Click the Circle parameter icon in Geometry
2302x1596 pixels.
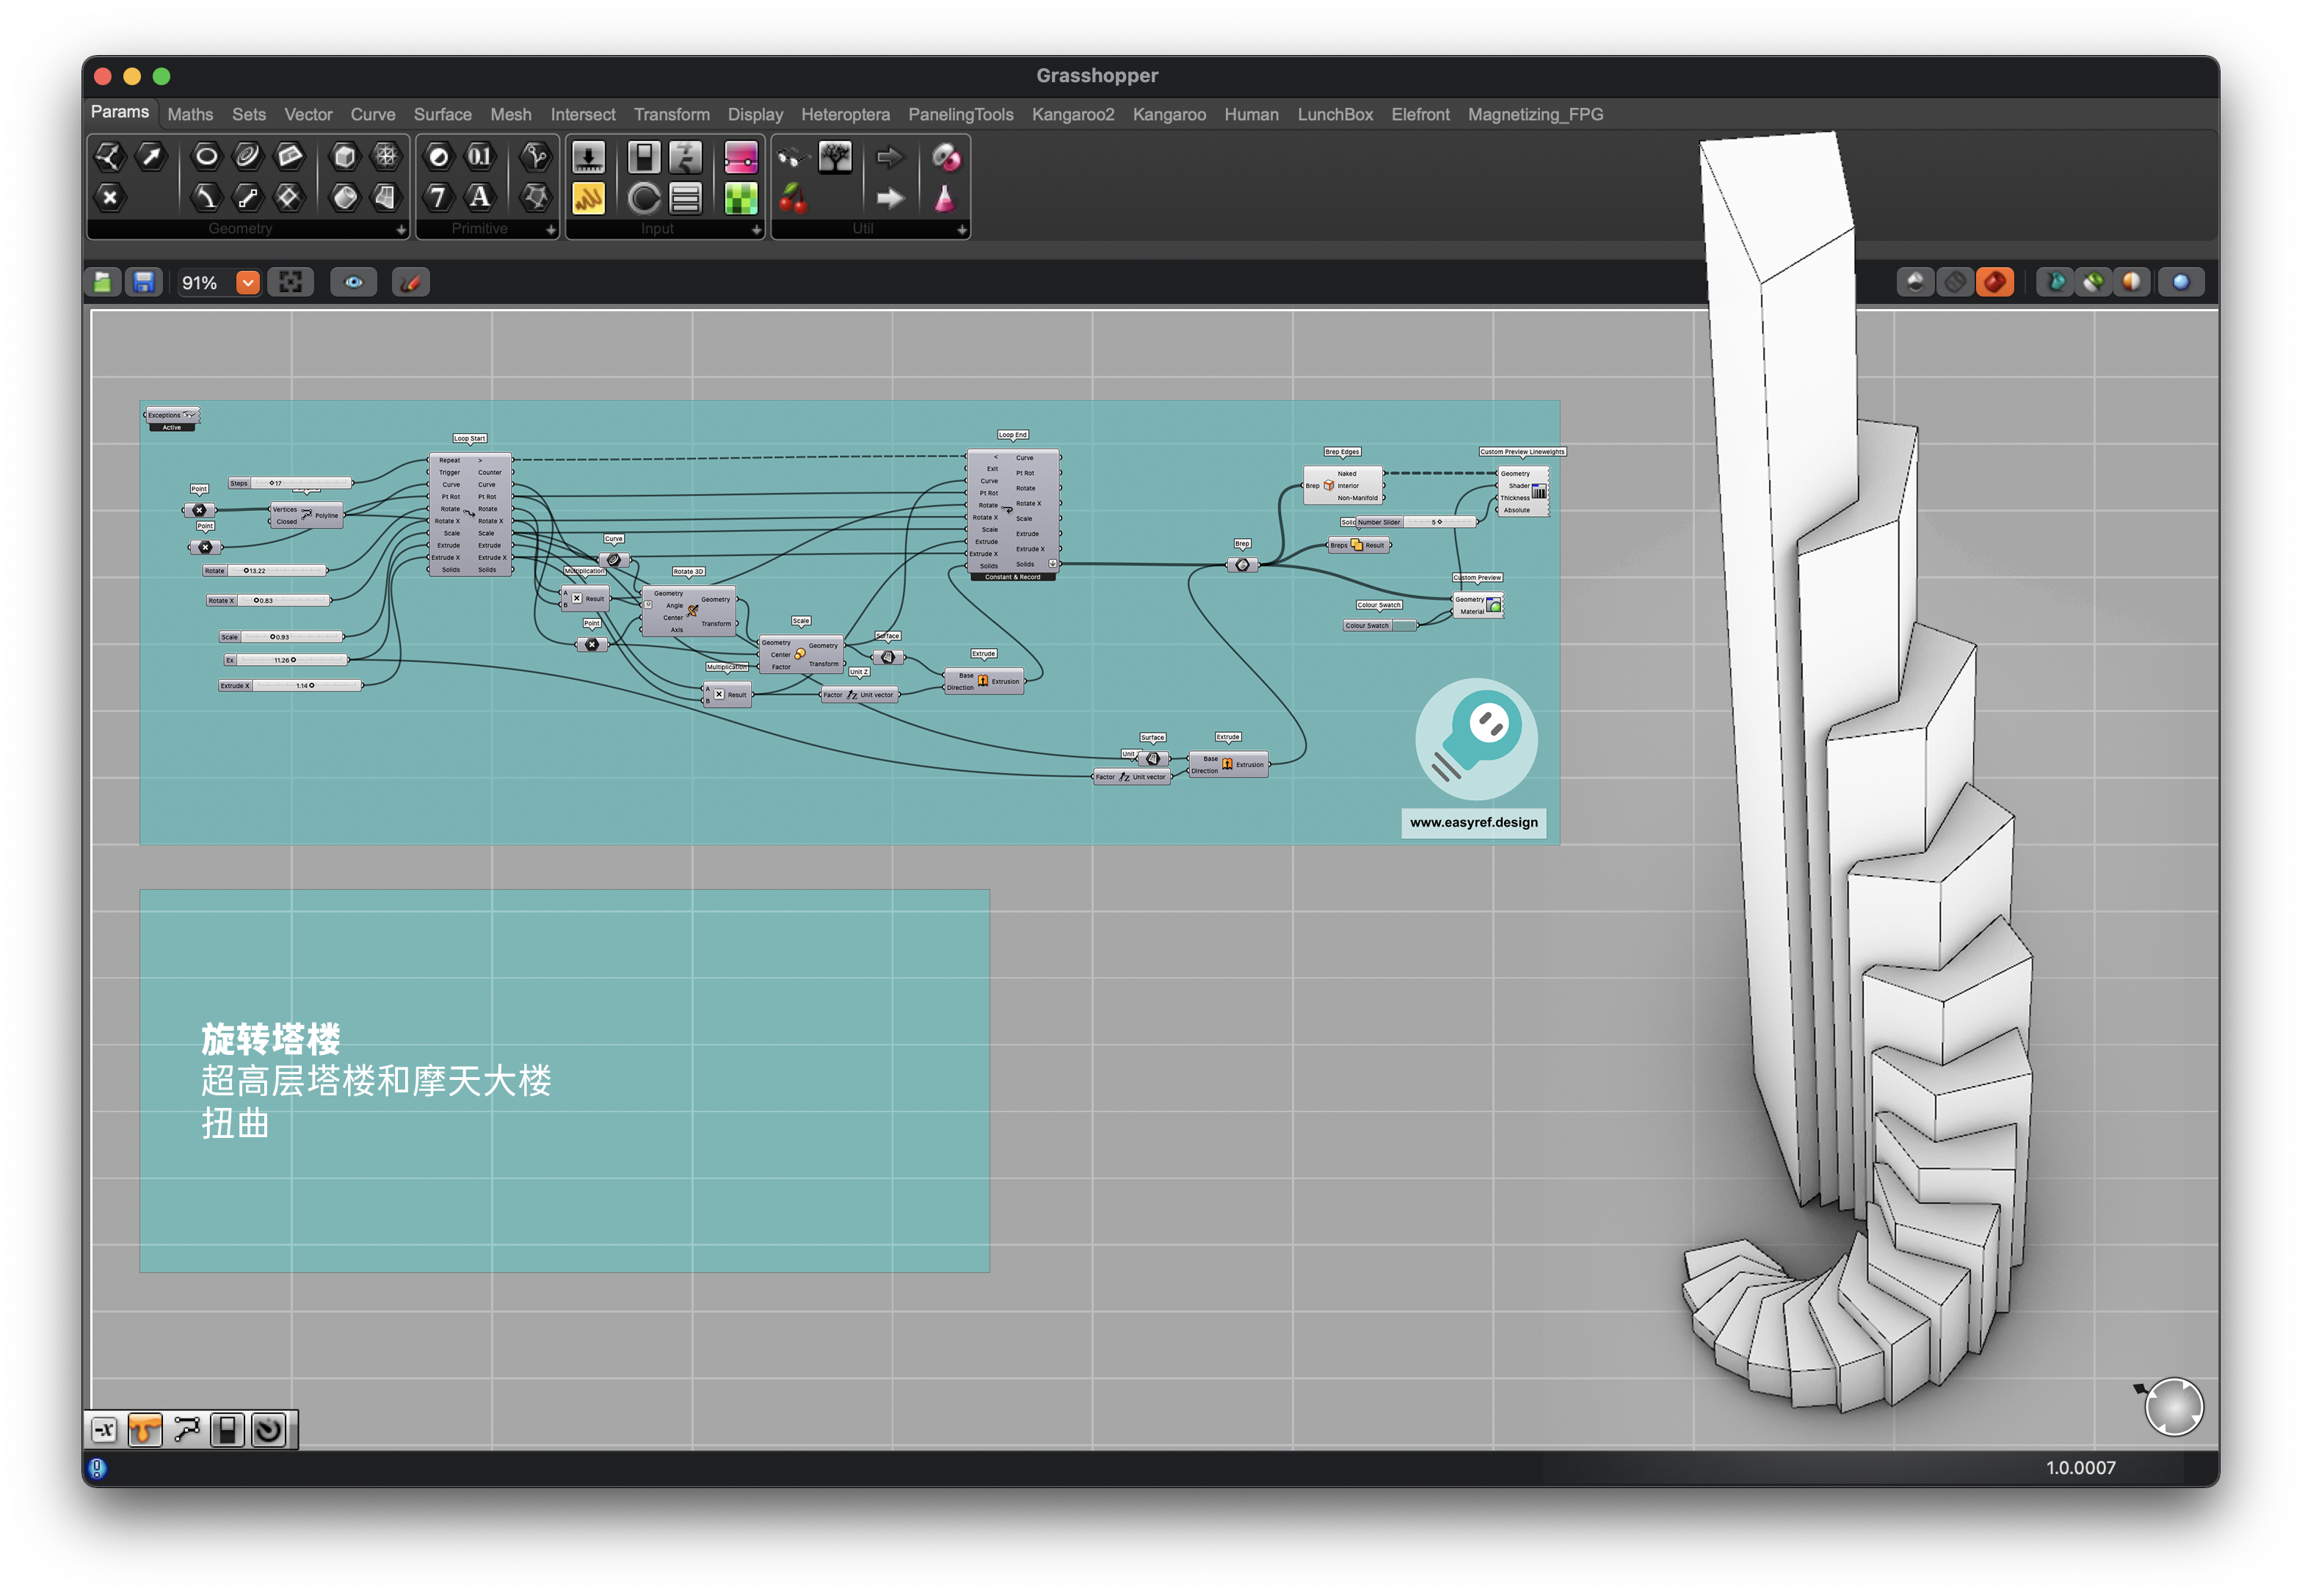point(206,156)
